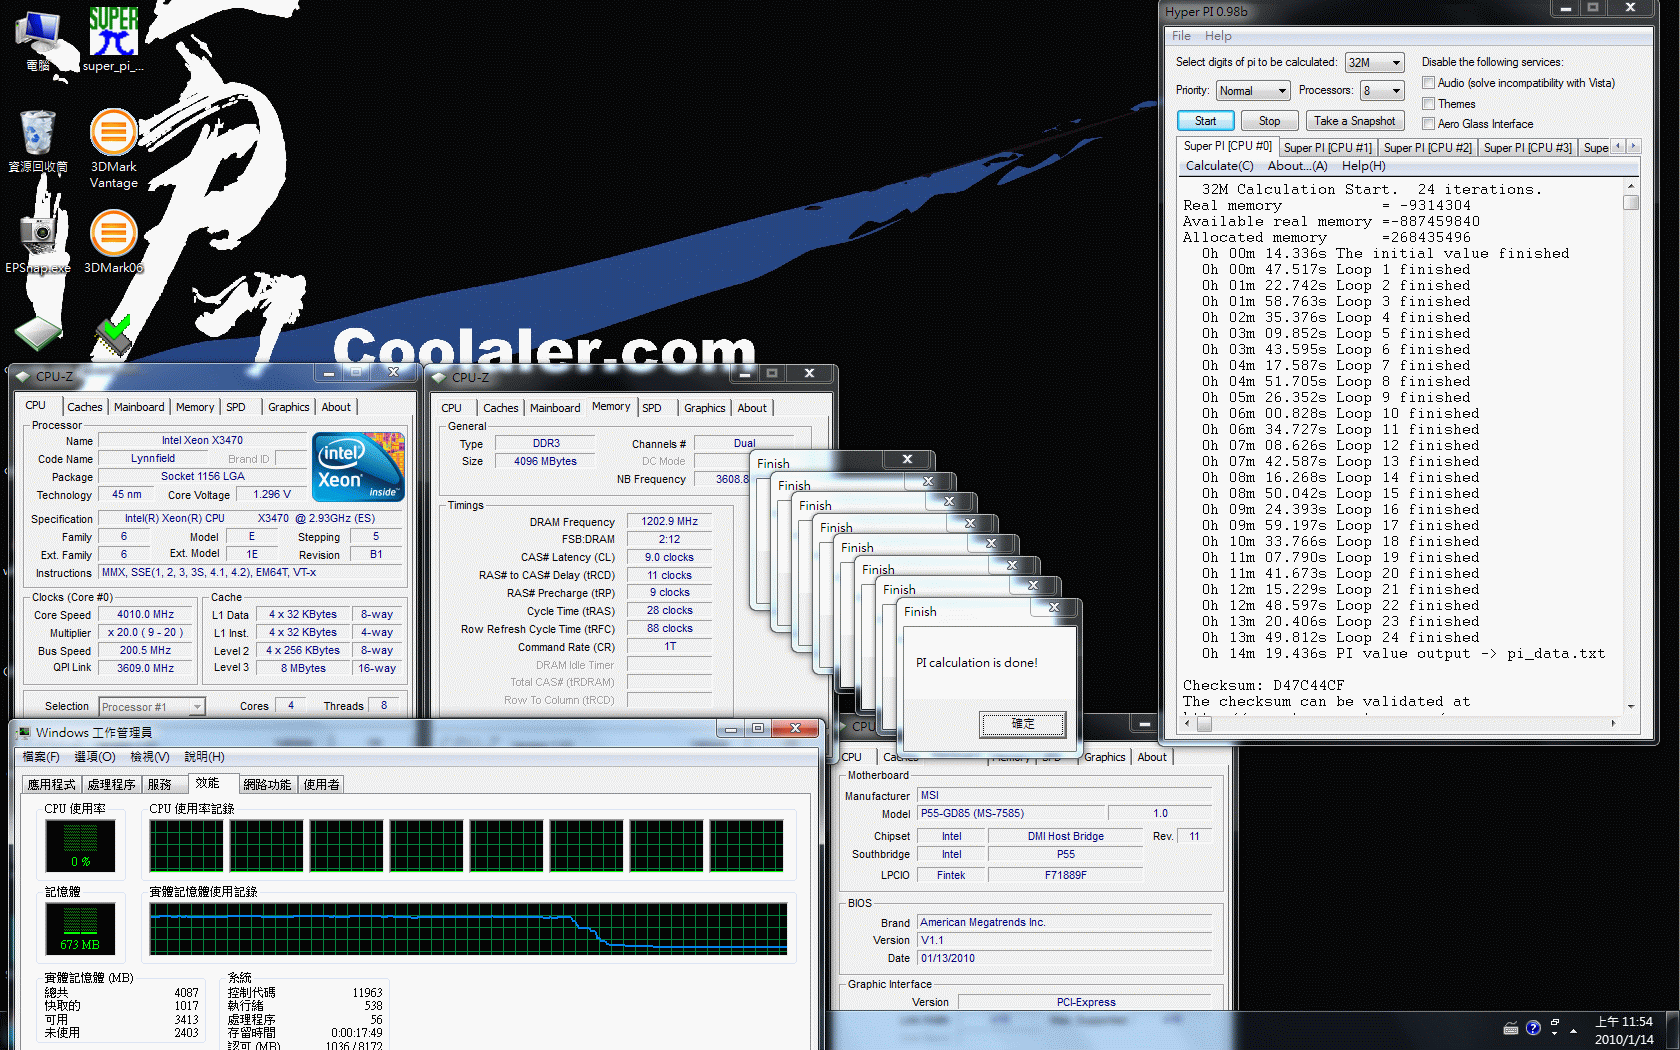Open SPD tab in CPU-Z Xeon processor window
The image size is (1680, 1050).
tap(236, 407)
